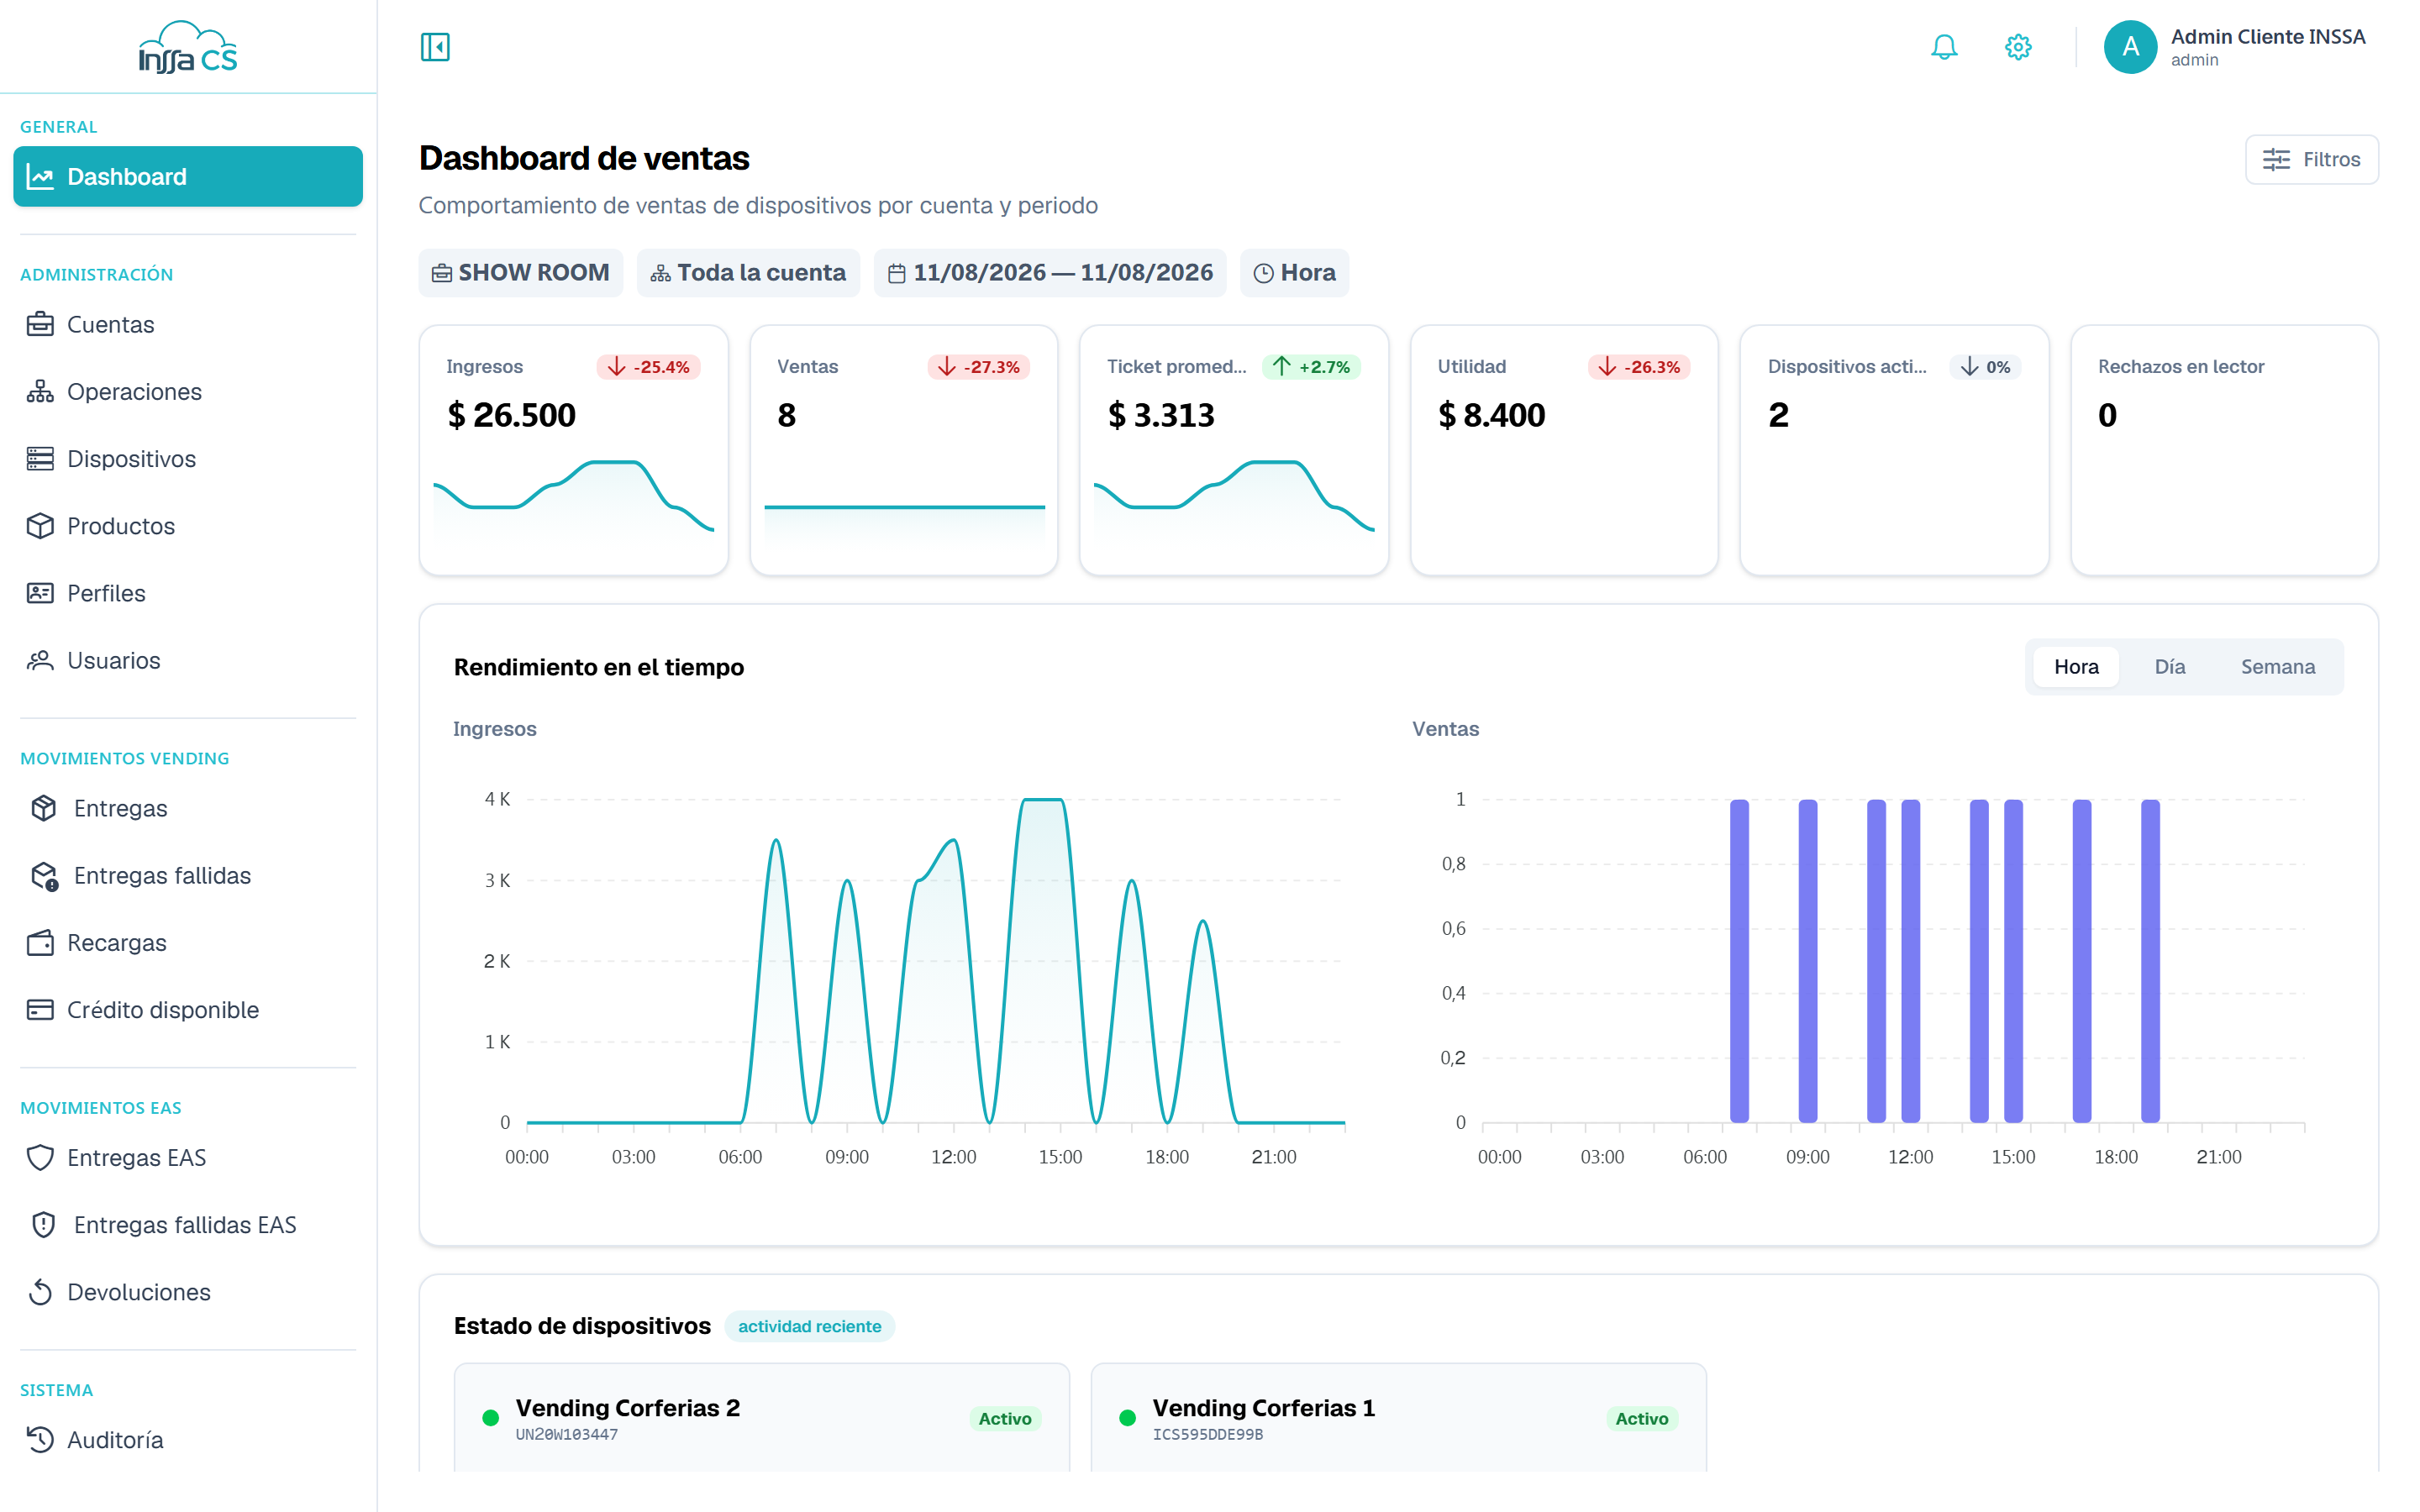The width and height of the screenshot is (2420, 1512).
Task: Click the Entregas EAS shield icon
Action: pyautogui.click(x=40, y=1158)
